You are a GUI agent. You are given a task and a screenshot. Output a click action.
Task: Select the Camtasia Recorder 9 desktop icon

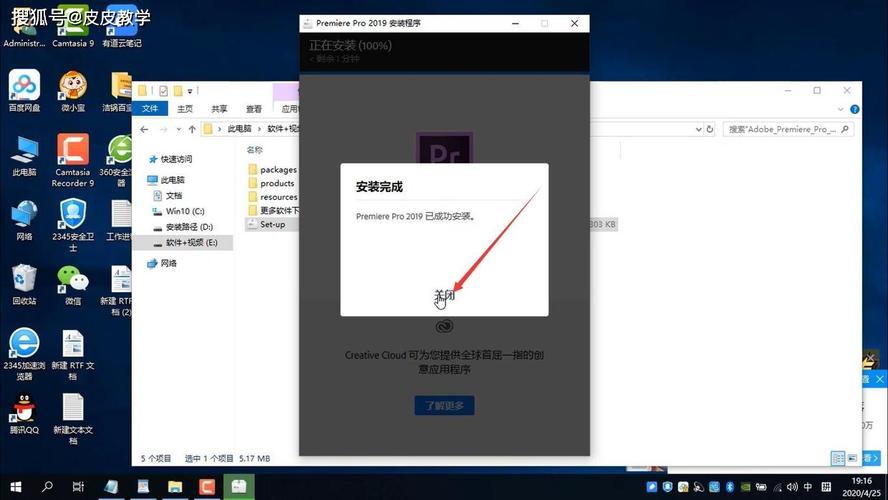(x=72, y=160)
